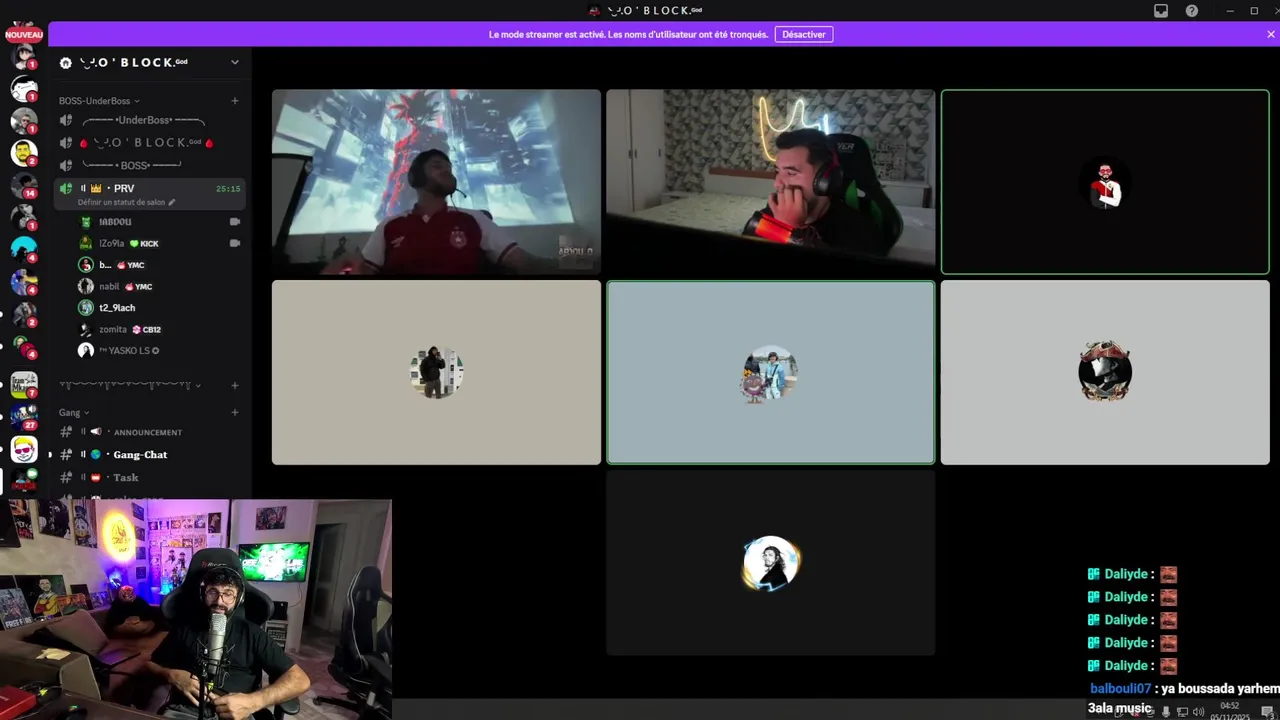This screenshot has height=720, width=1280.
Task: Click the KICK tag next to !Zo9la
Action: [145, 243]
